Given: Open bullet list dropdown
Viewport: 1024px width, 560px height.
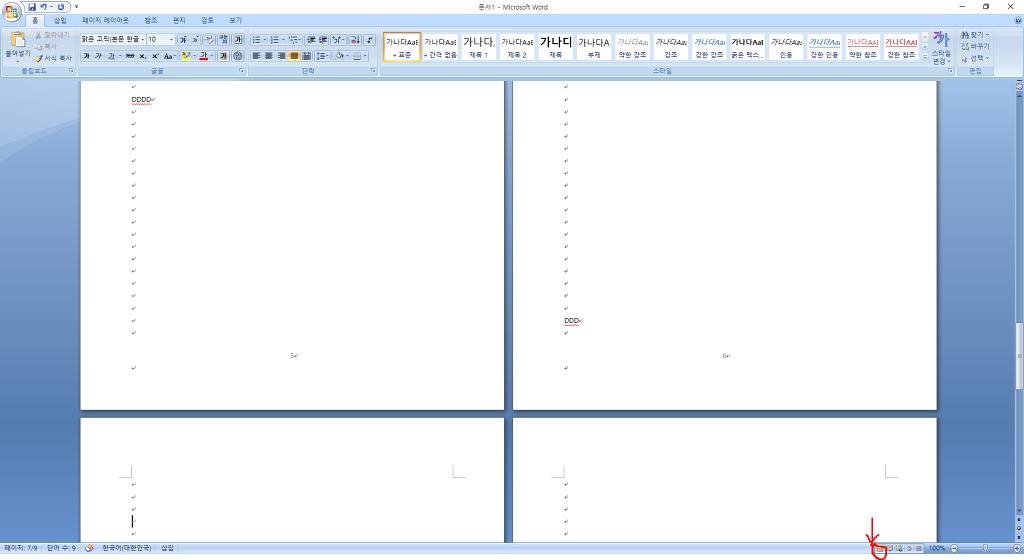Looking at the screenshot, I should (x=264, y=40).
